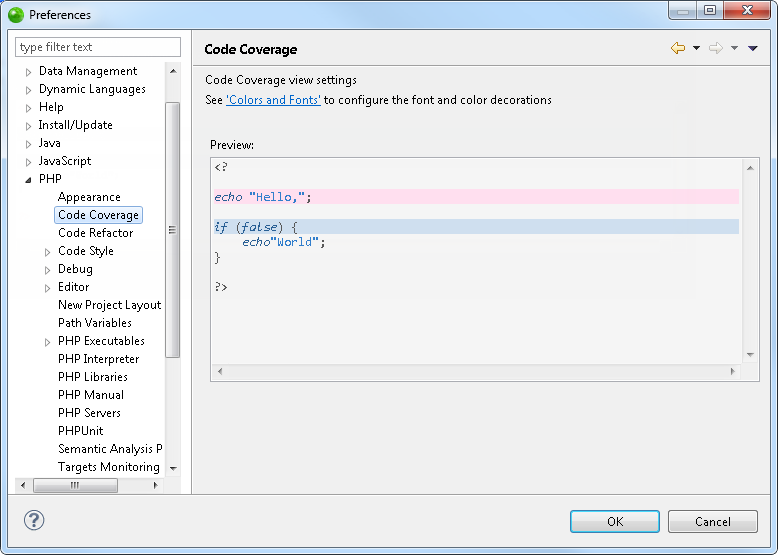Viewport: 778px width, 555px height.
Task: Select the Code Refactor preference page
Action: pos(95,233)
